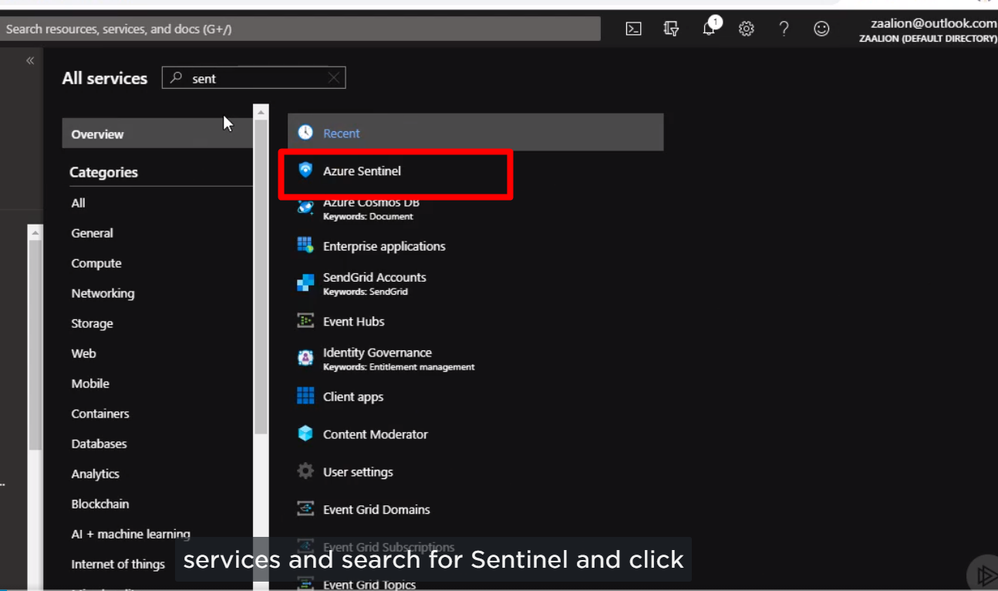The image size is (998, 591).
Task: Click the Enterprise applications icon
Action: 306,245
